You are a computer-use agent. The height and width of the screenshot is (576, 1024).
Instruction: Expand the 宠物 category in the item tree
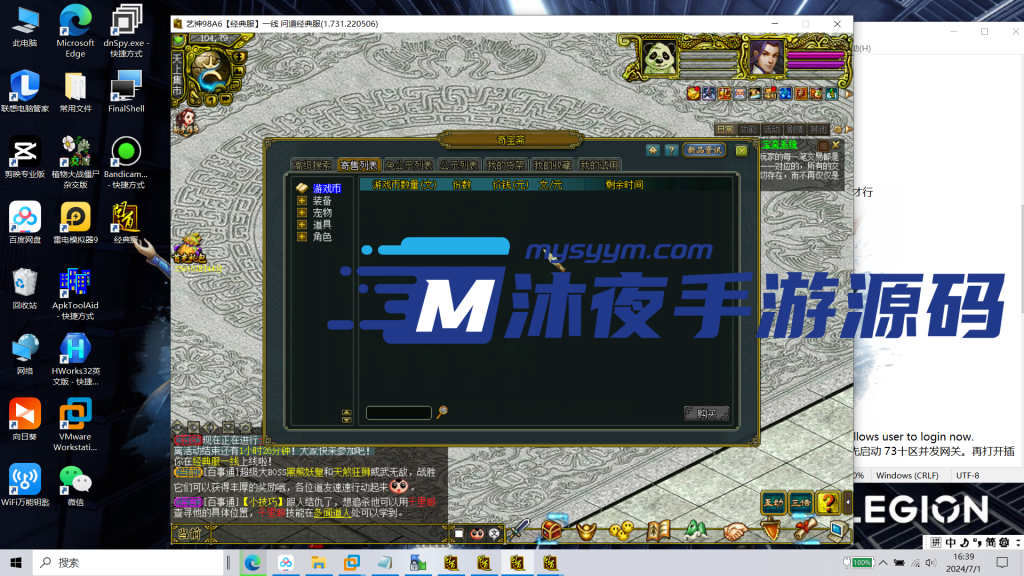301,211
